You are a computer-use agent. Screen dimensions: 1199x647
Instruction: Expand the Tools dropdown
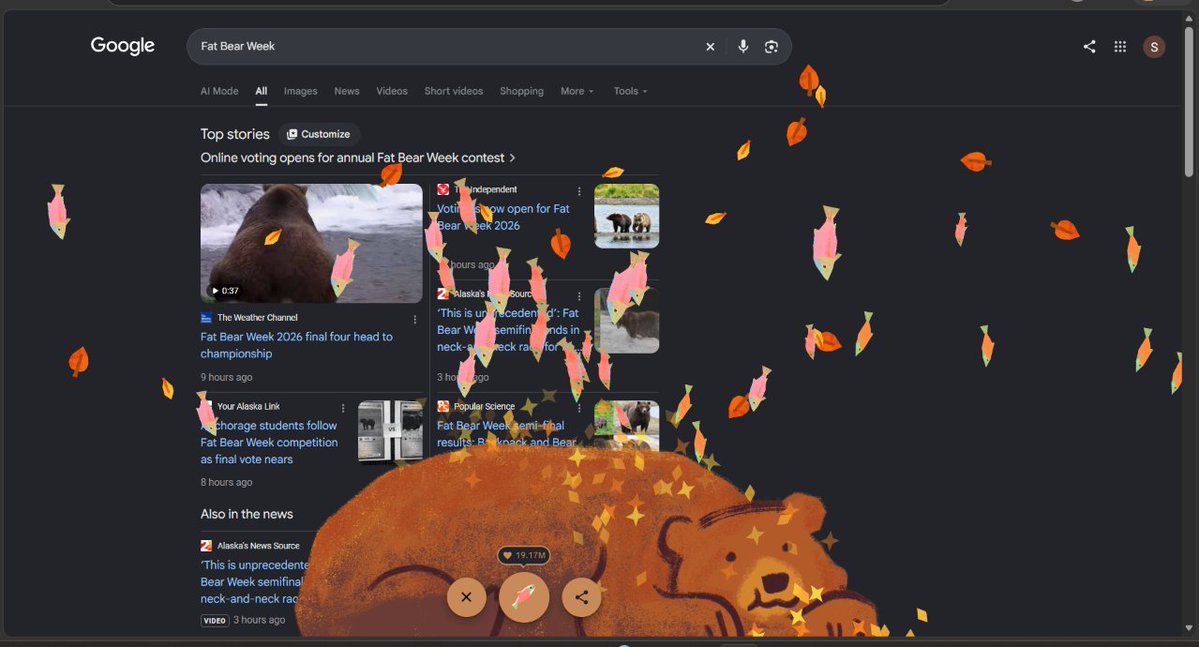tap(630, 91)
